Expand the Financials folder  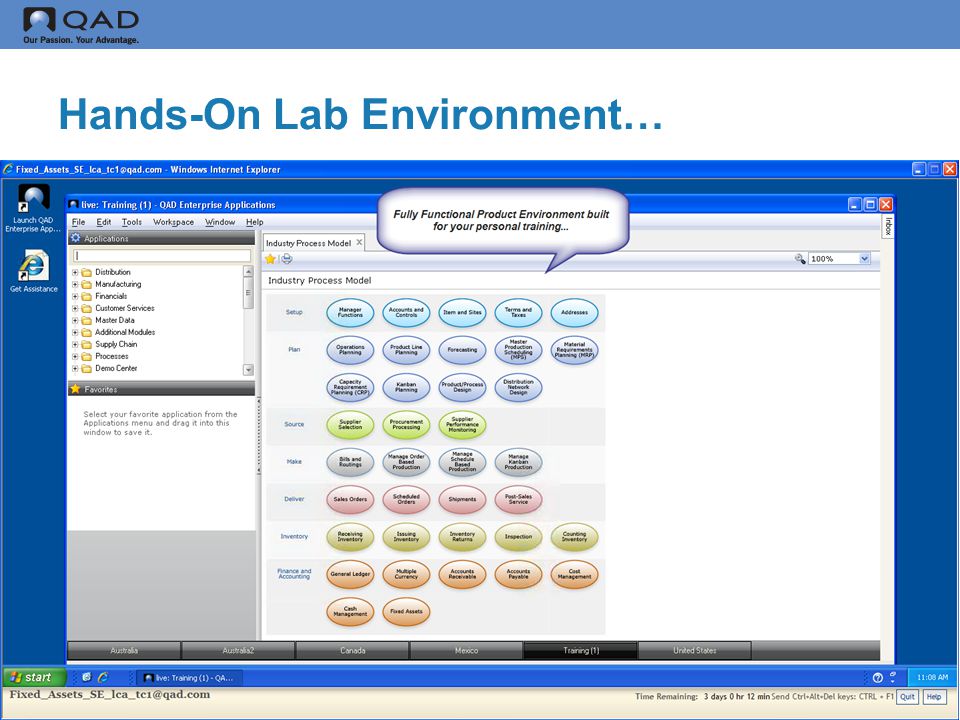tap(75, 296)
